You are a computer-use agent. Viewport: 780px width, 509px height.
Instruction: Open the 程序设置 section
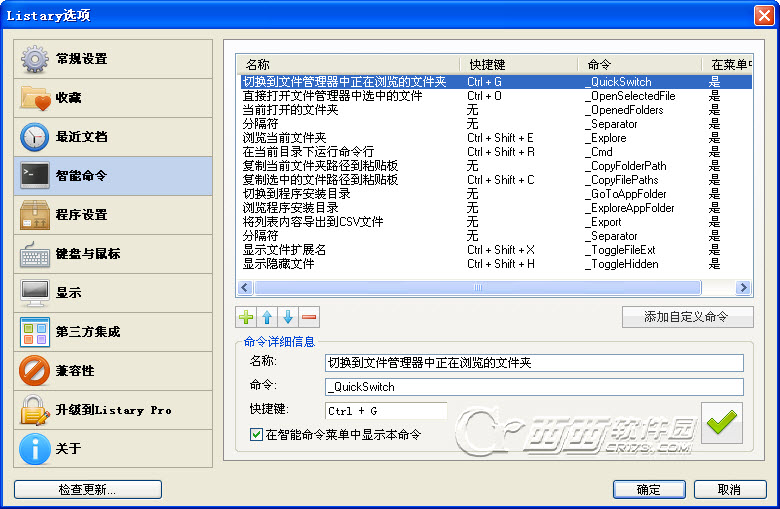point(113,214)
